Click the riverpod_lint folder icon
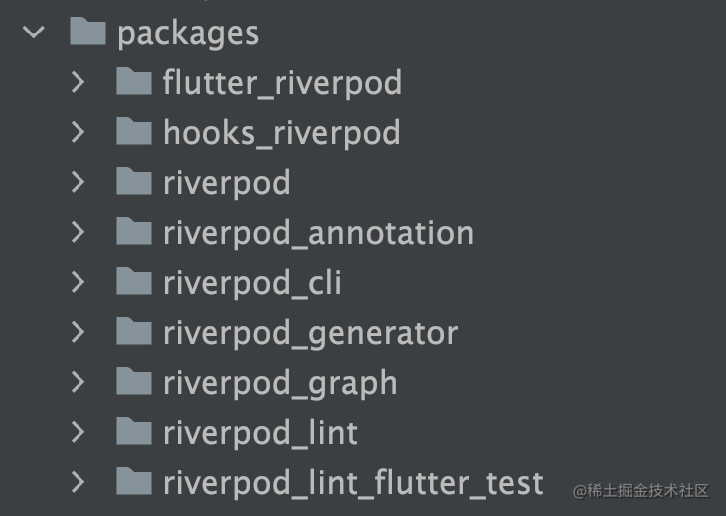Image resolution: width=726 pixels, height=516 pixels. pyautogui.click(x=133, y=431)
